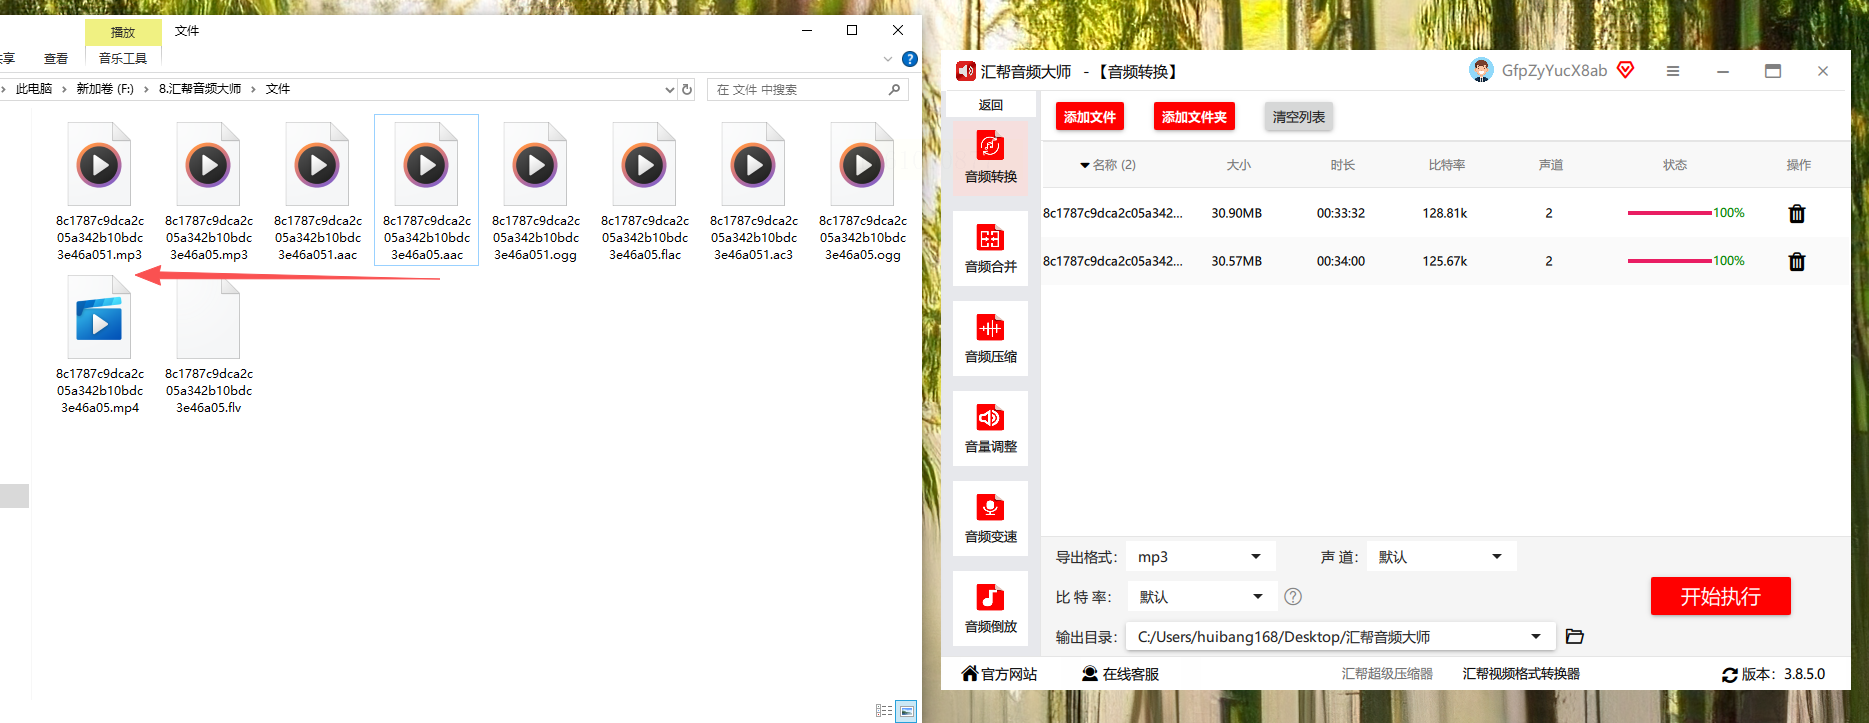The height and width of the screenshot is (723, 1869).
Task: Expand the 导出格式 mp3 dropdown
Action: 1200,557
